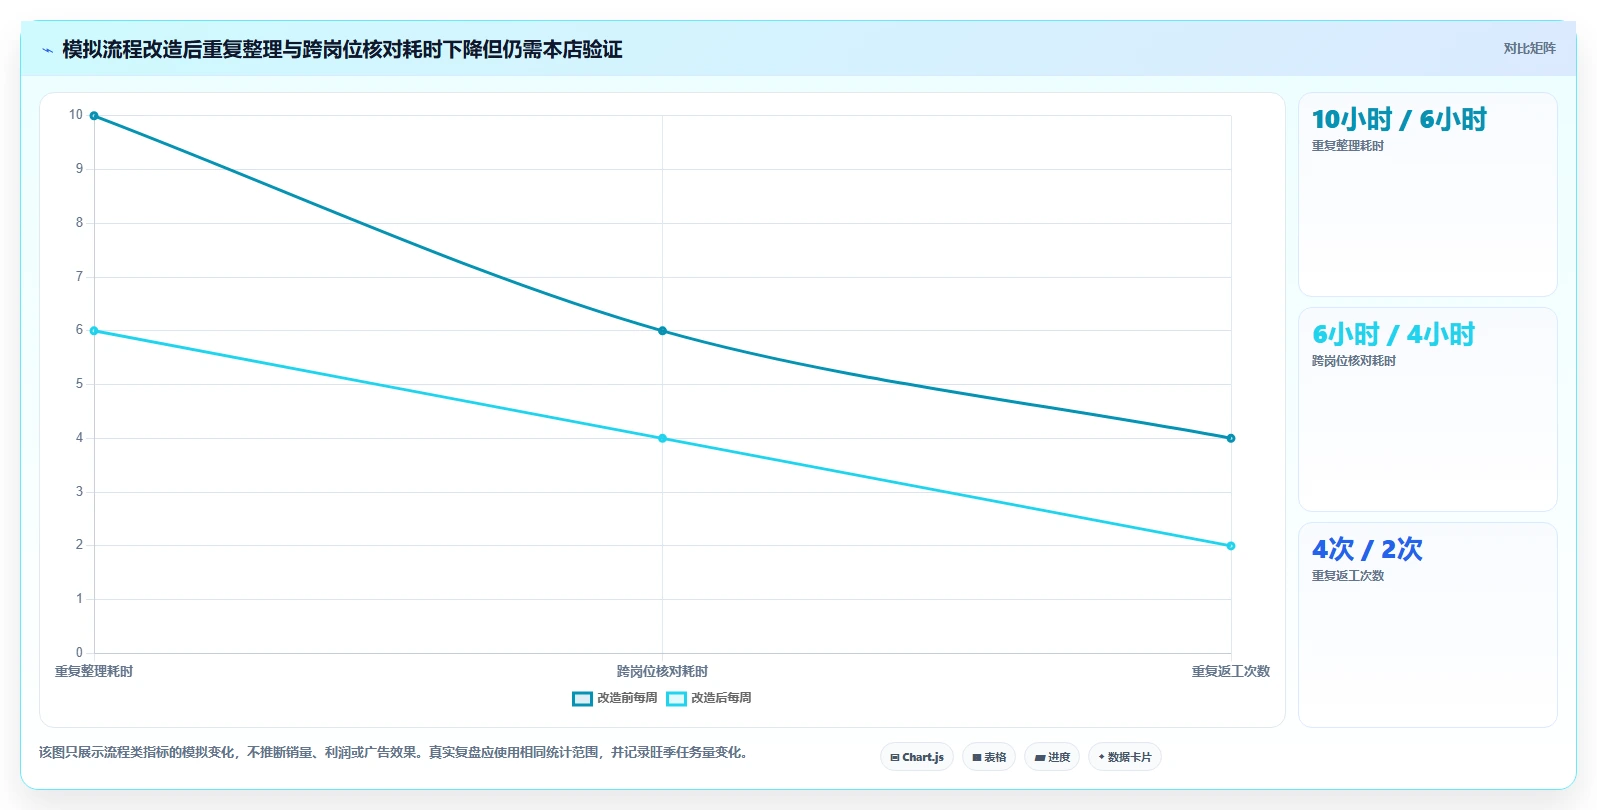Click the y-axis label 0
Screen dimensions: 1597x810
coord(79,653)
